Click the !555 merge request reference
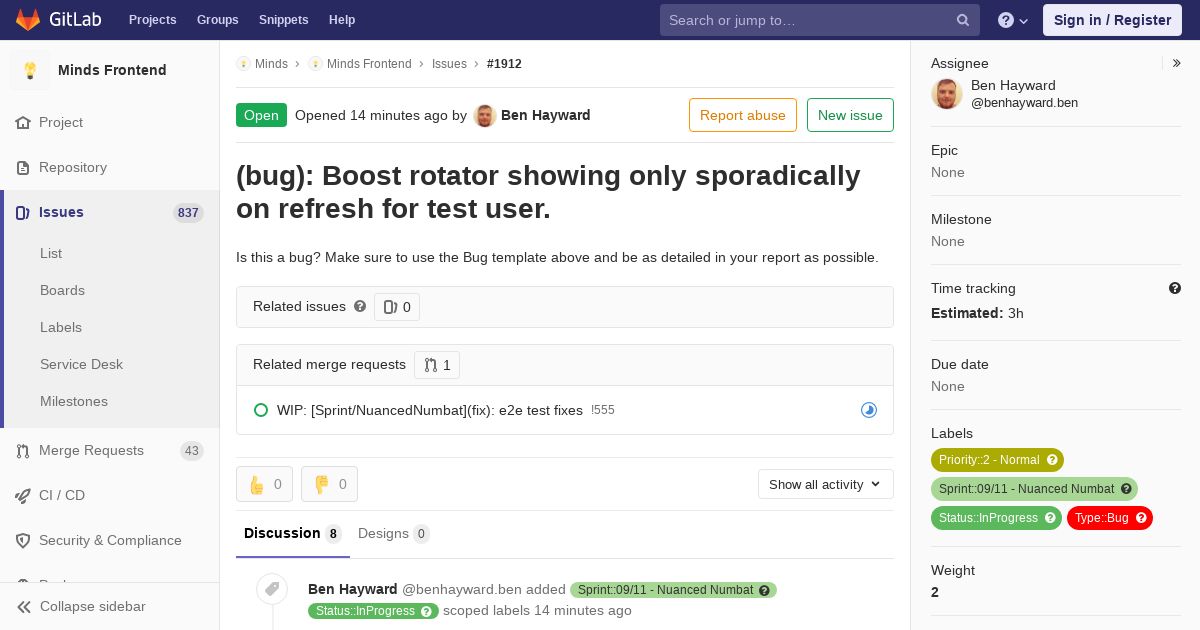This screenshot has width=1200, height=630. [603, 410]
